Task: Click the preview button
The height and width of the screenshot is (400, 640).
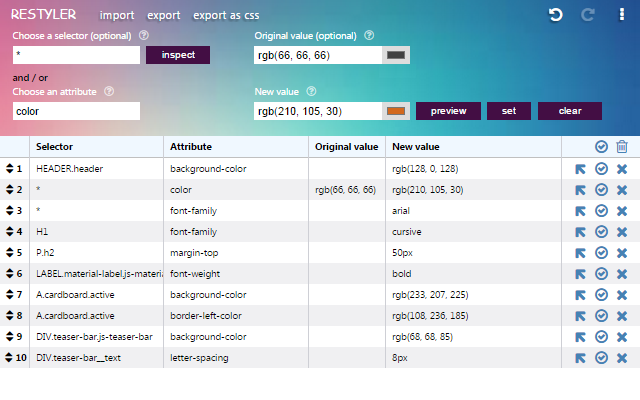Action: click(448, 111)
